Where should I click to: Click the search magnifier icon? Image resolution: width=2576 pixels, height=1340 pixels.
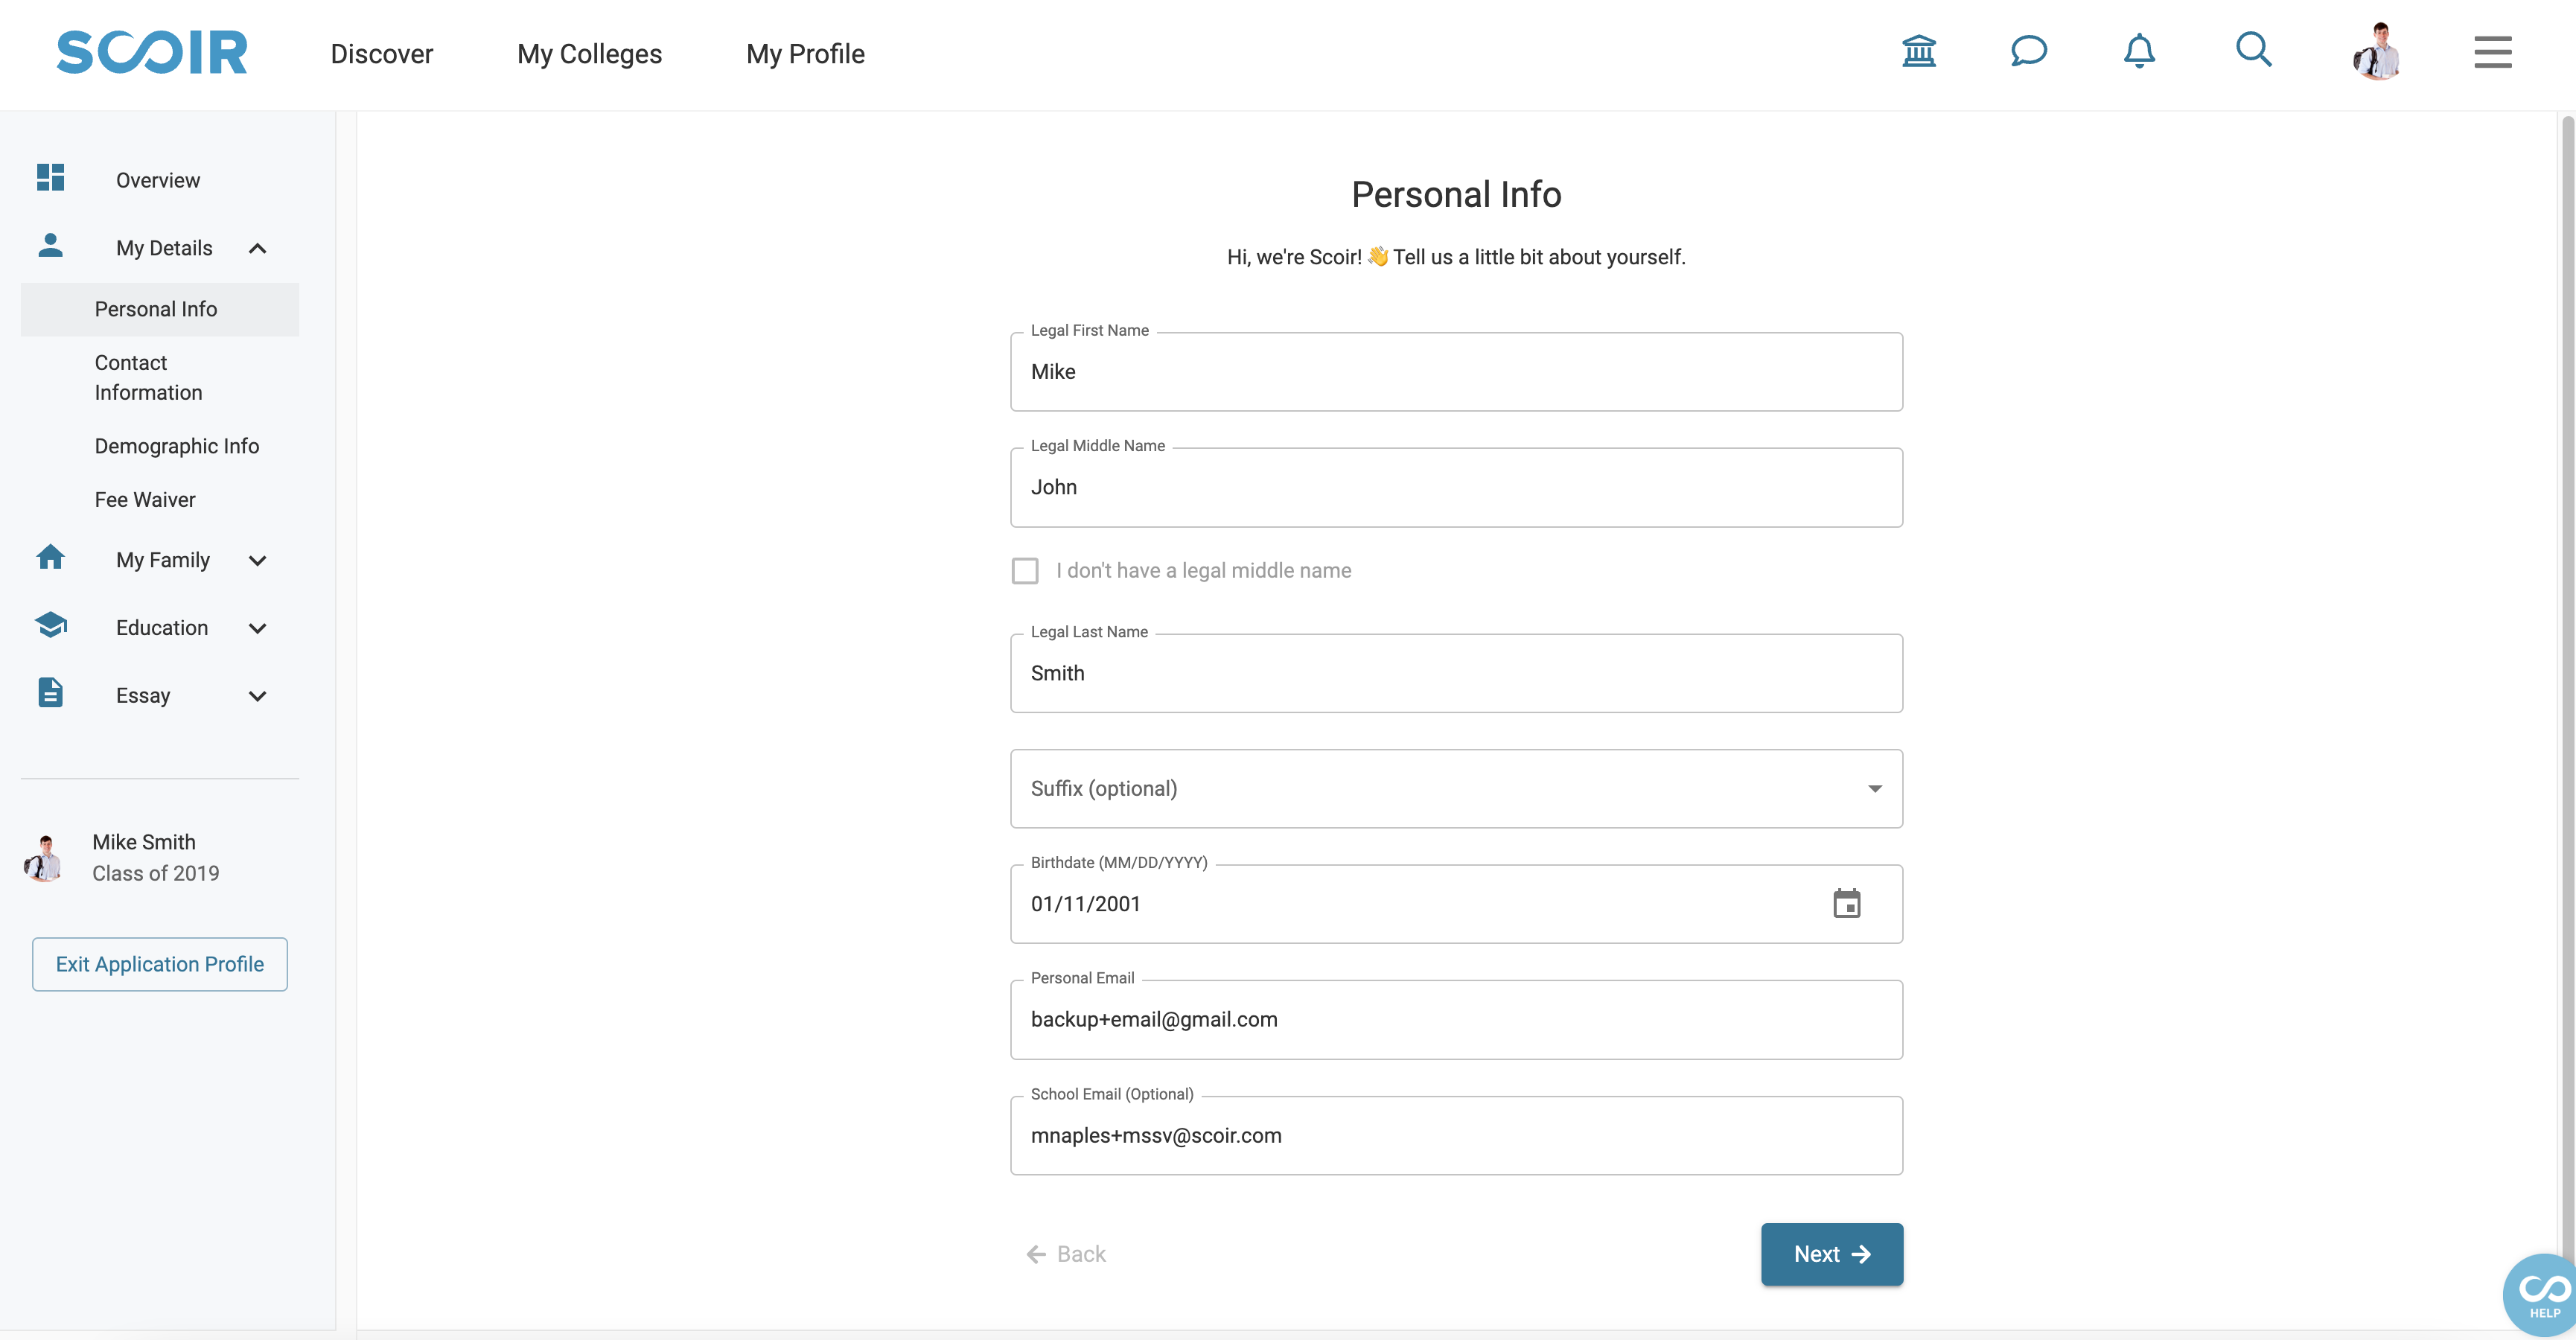2253,50
